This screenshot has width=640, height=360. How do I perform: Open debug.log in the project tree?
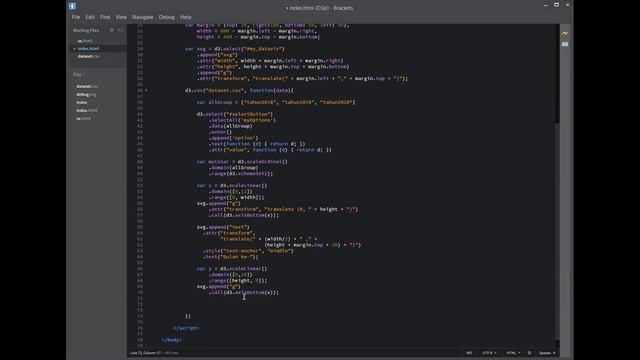click(86, 94)
